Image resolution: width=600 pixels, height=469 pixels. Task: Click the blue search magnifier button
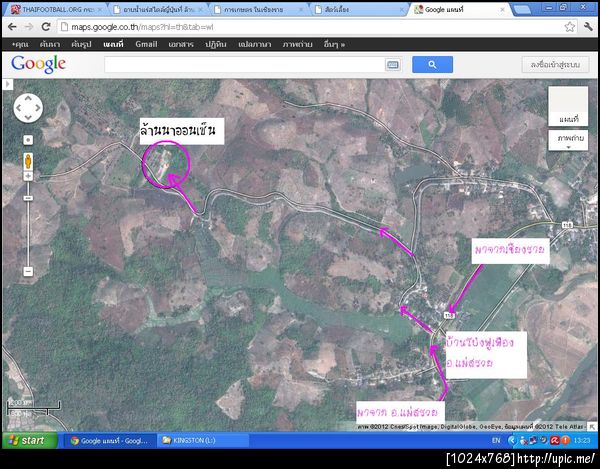click(432, 65)
